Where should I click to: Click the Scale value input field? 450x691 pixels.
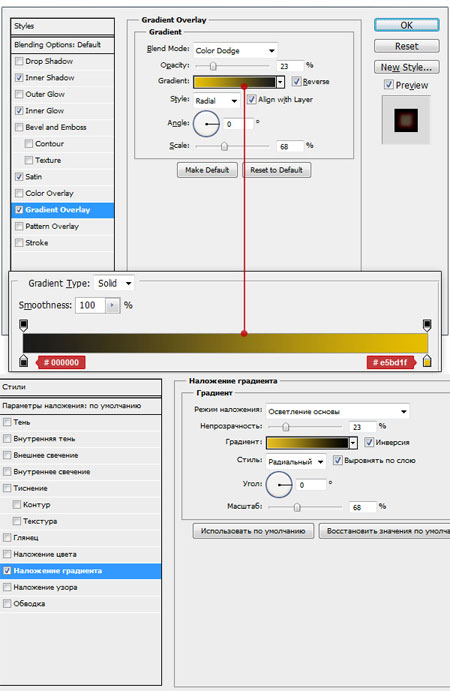click(290, 146)
